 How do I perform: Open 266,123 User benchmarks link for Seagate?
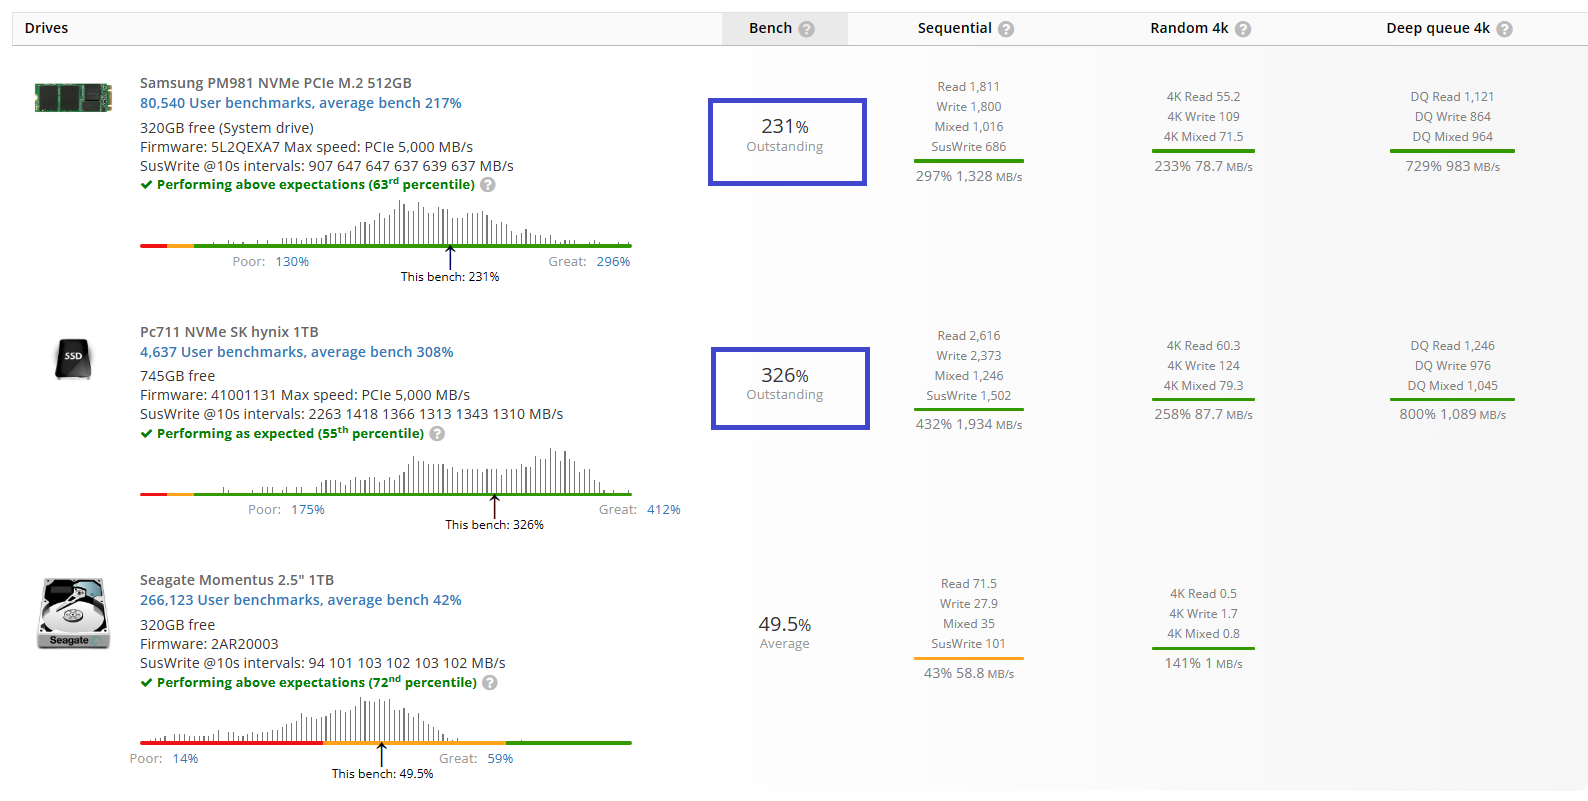[300, 600]
